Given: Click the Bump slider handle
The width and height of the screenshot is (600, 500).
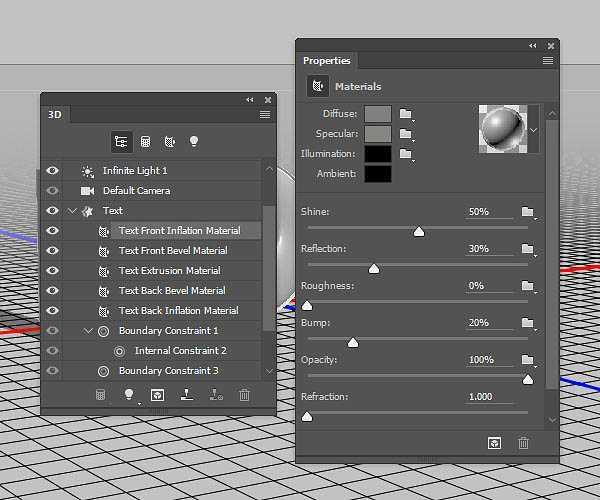Looking at the screenshot, I should tap(353, 342).
